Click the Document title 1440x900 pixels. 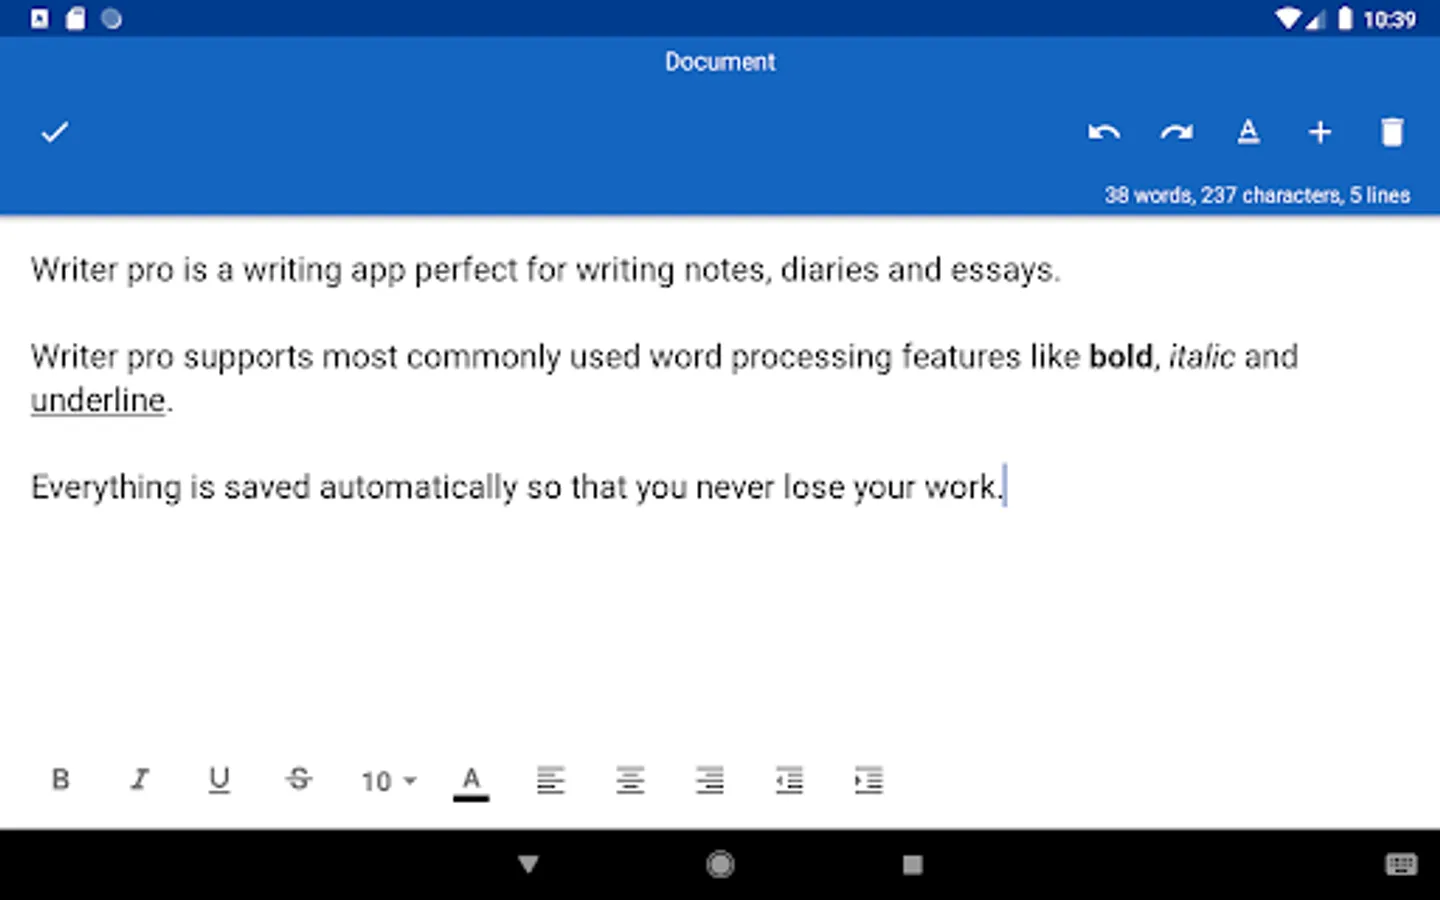[x=720, y=62]
